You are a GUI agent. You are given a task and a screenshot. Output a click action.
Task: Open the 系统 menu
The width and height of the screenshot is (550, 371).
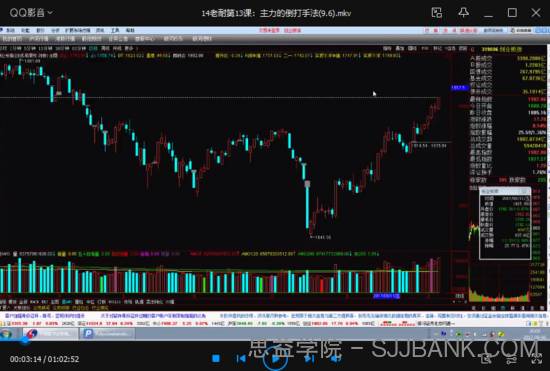(11, 31)
